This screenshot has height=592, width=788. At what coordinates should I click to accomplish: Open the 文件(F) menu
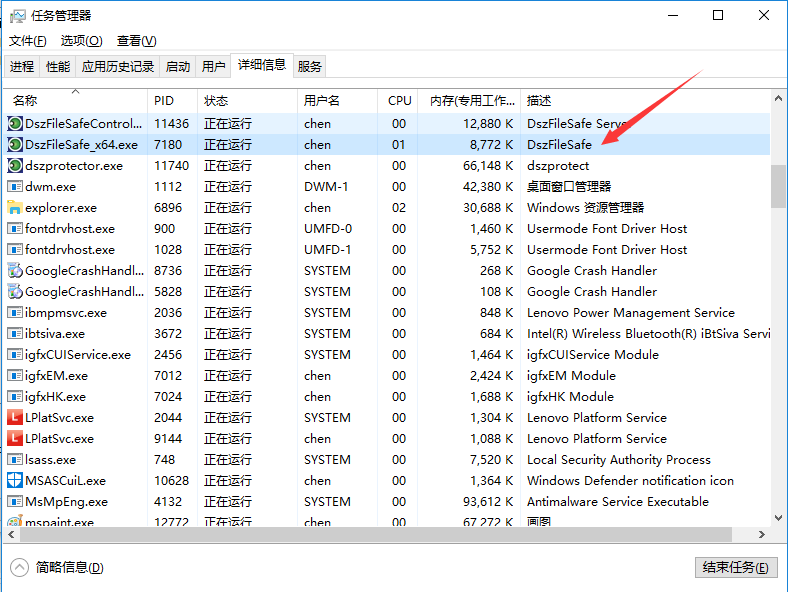[28, 41]
